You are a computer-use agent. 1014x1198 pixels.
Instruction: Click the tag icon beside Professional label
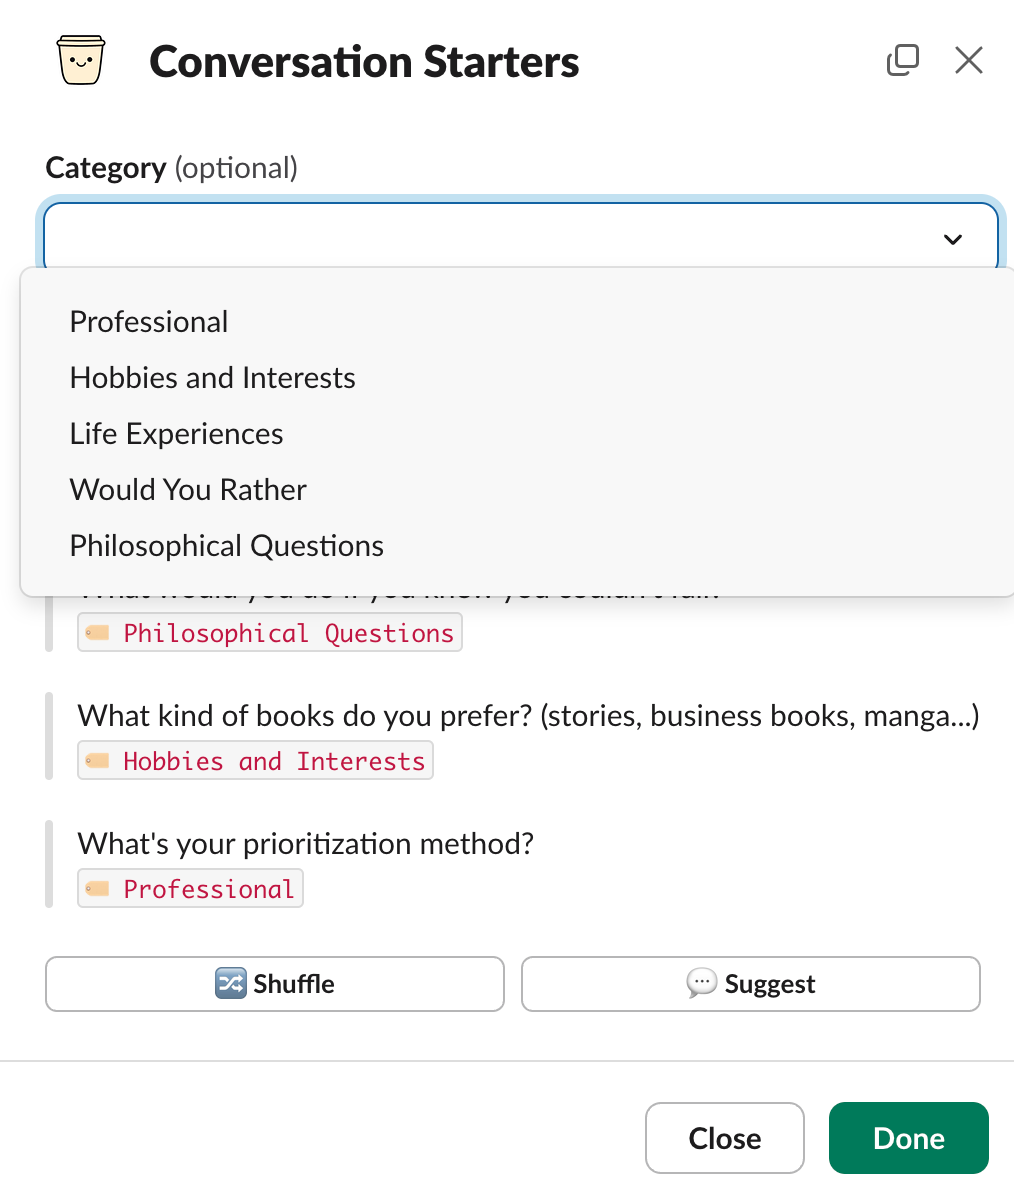97,889
